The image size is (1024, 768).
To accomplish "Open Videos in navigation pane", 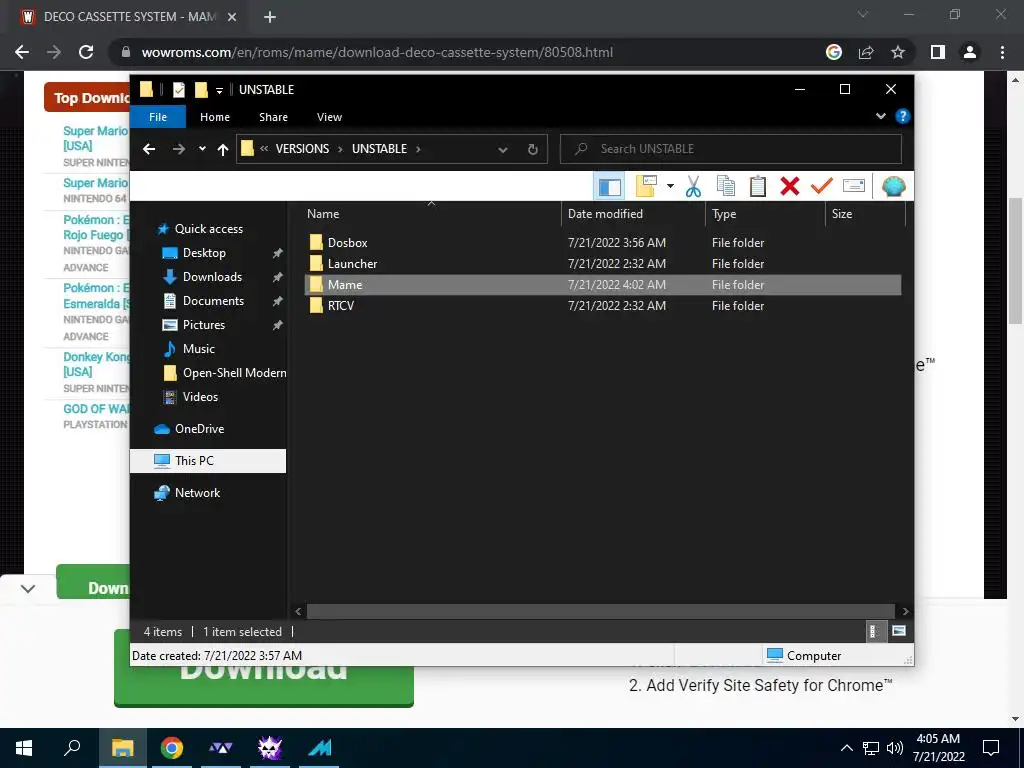I will coord(200,397).
